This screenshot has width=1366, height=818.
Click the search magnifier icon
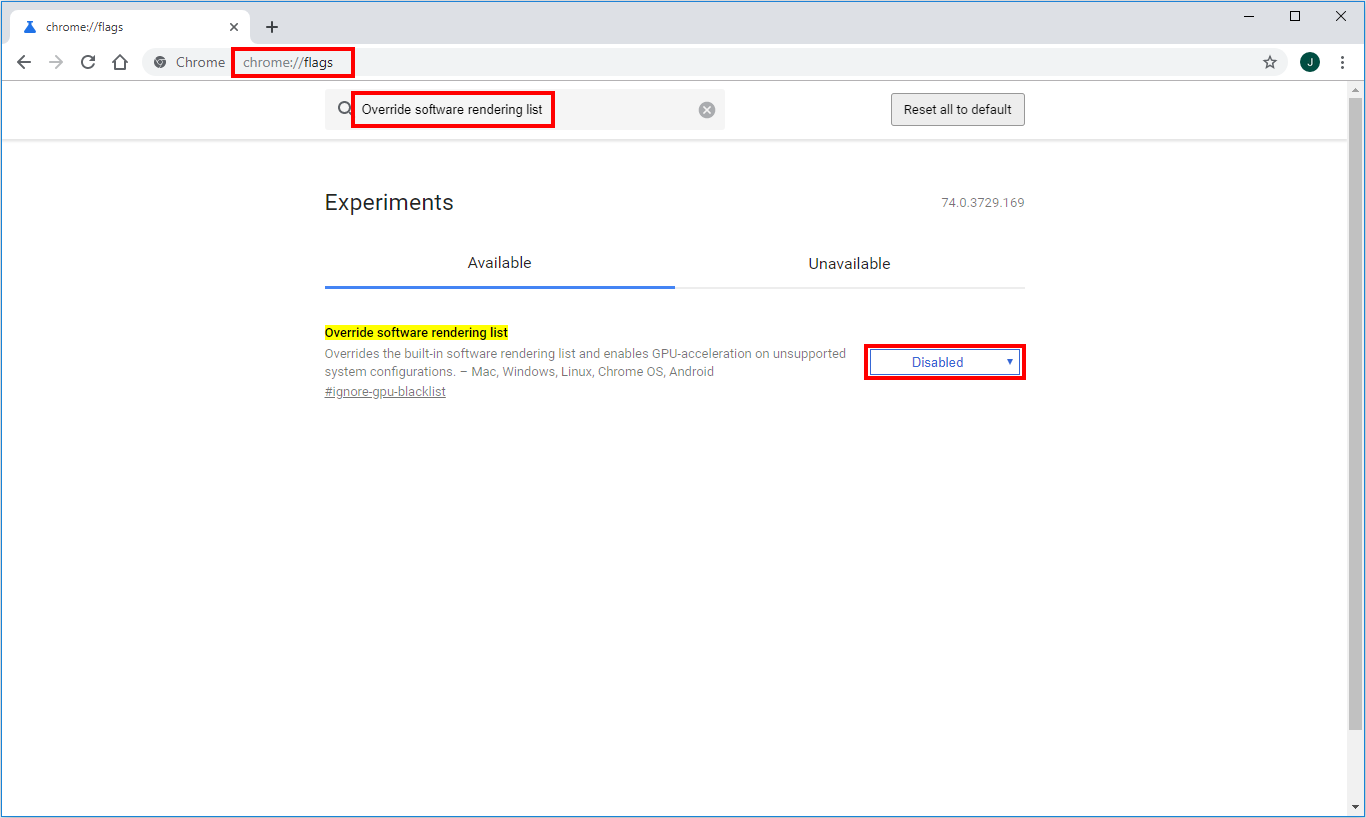coord(344,109)
